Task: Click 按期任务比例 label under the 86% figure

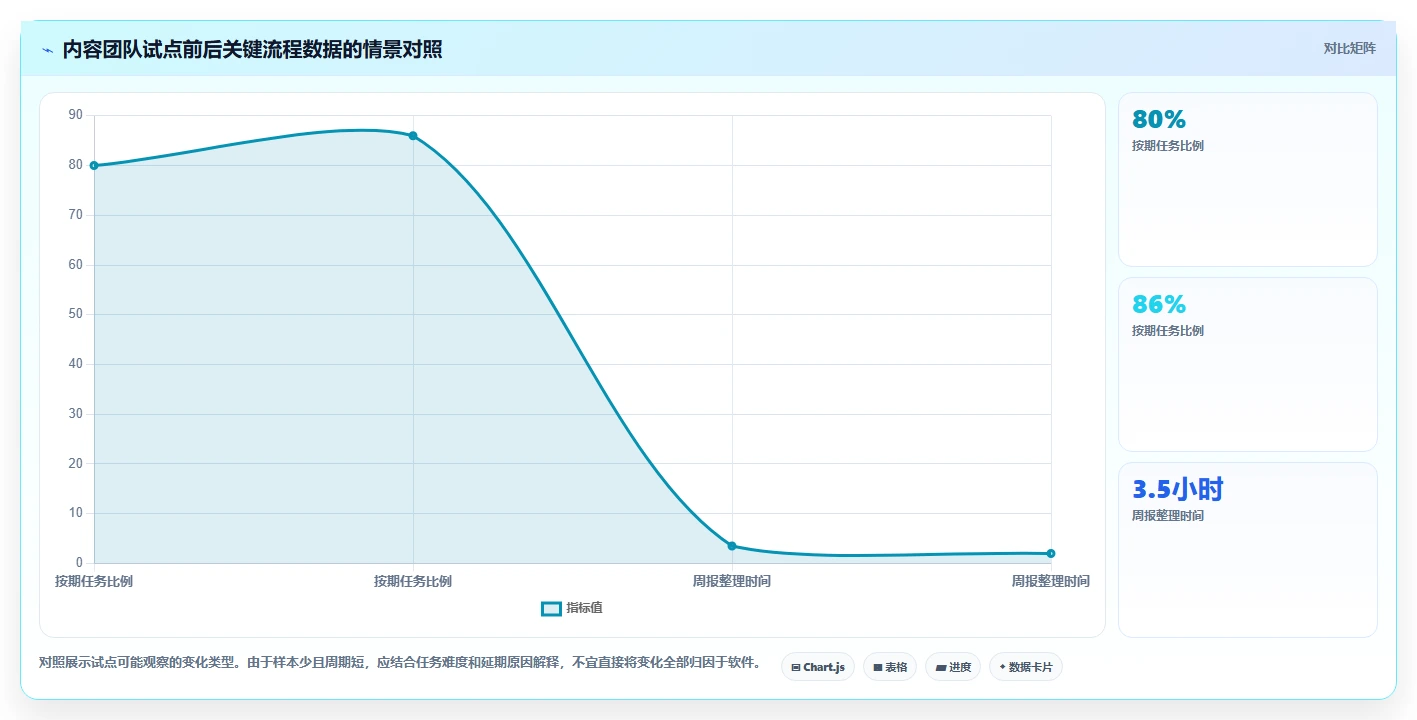Action: [1168, 331]
